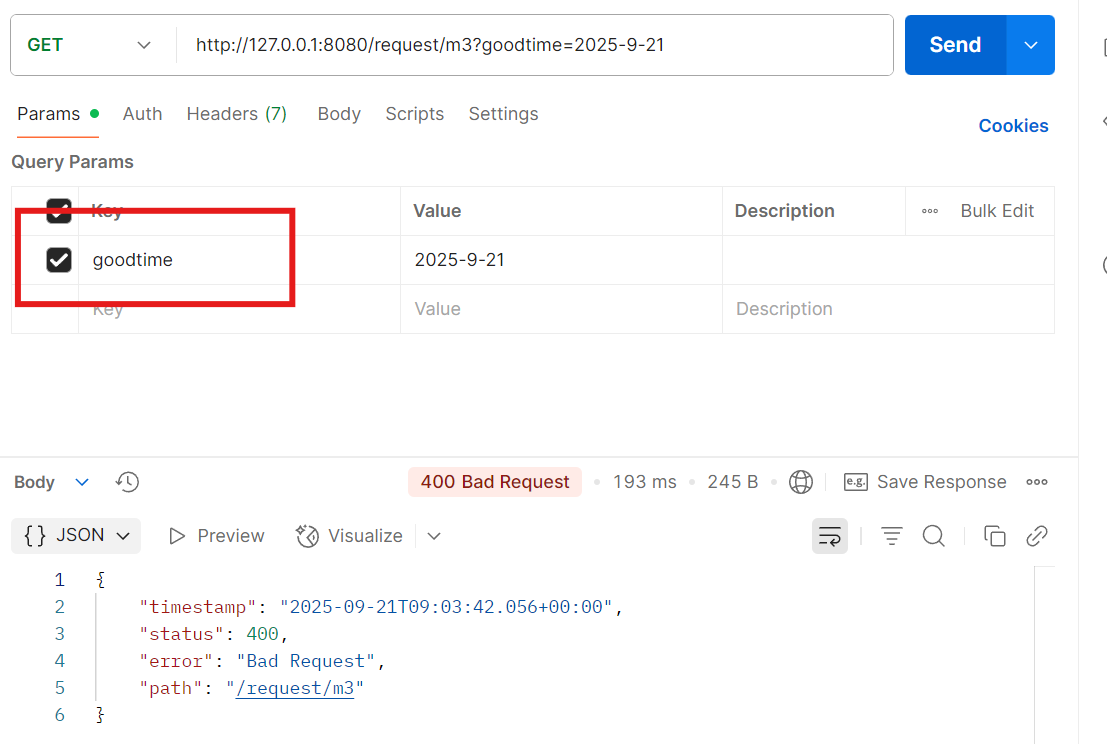
Task: Click the network globe icon
Action: [801, 482]
